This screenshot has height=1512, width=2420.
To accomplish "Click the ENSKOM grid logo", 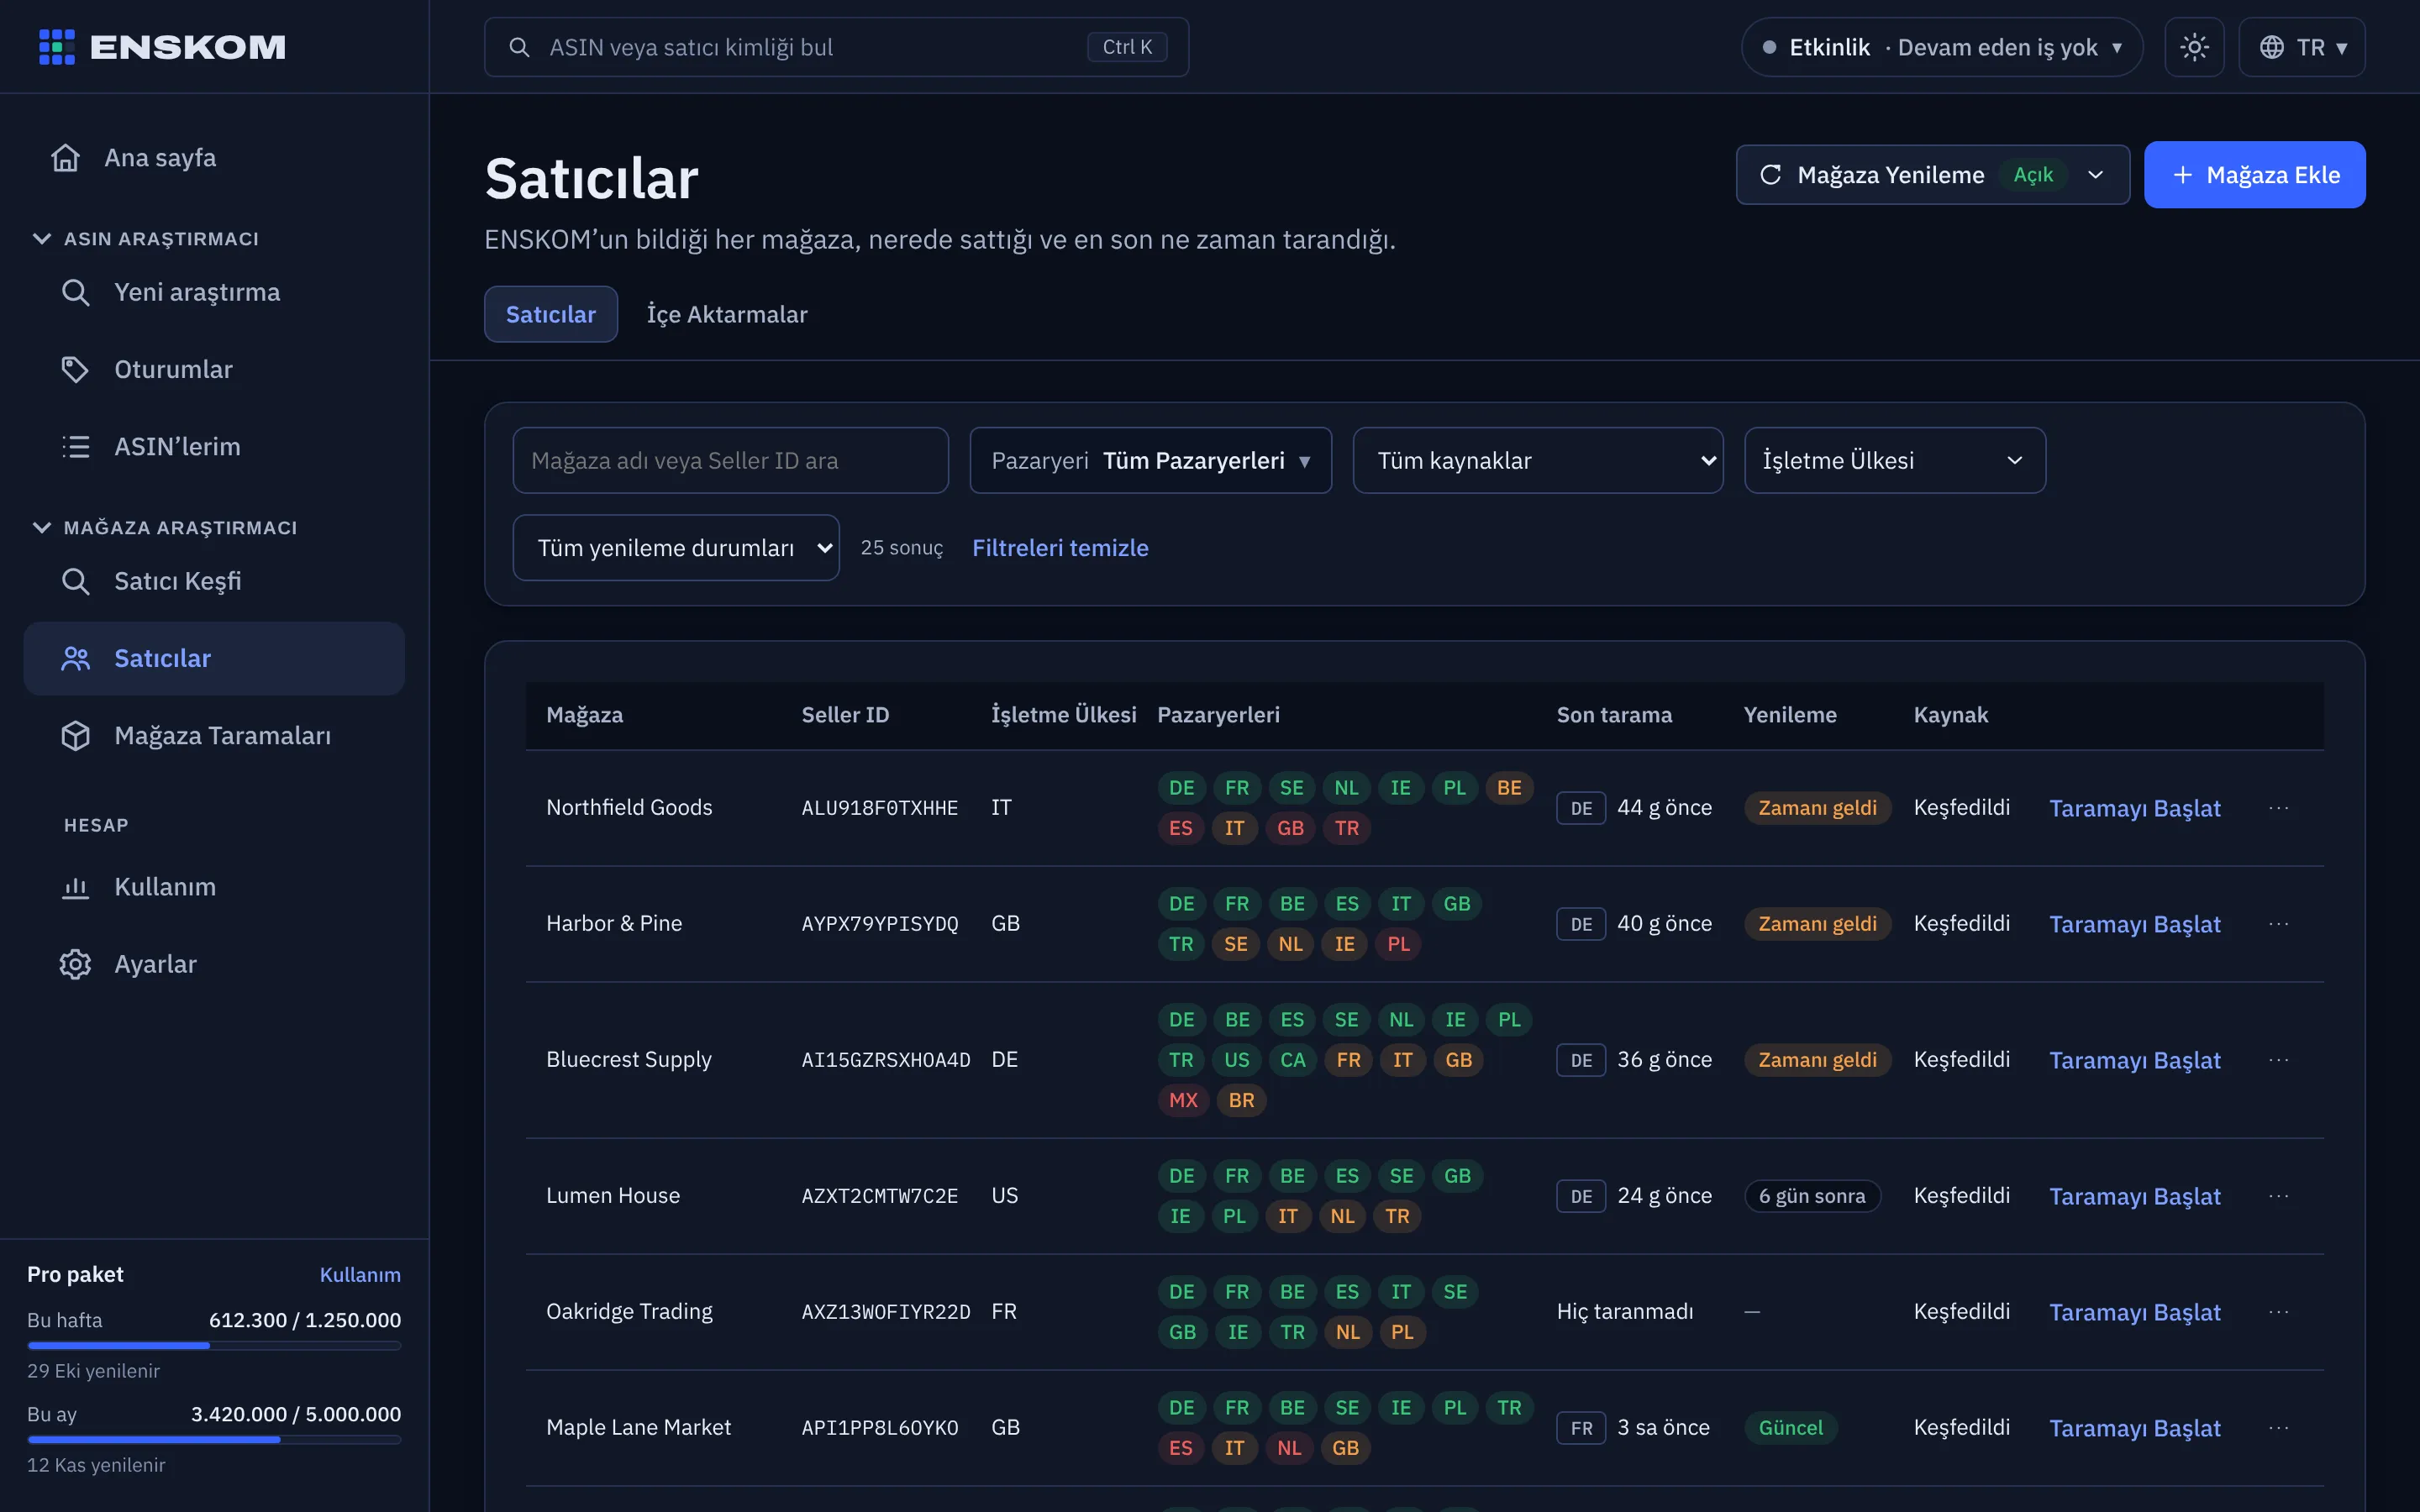I will (57, 47).
